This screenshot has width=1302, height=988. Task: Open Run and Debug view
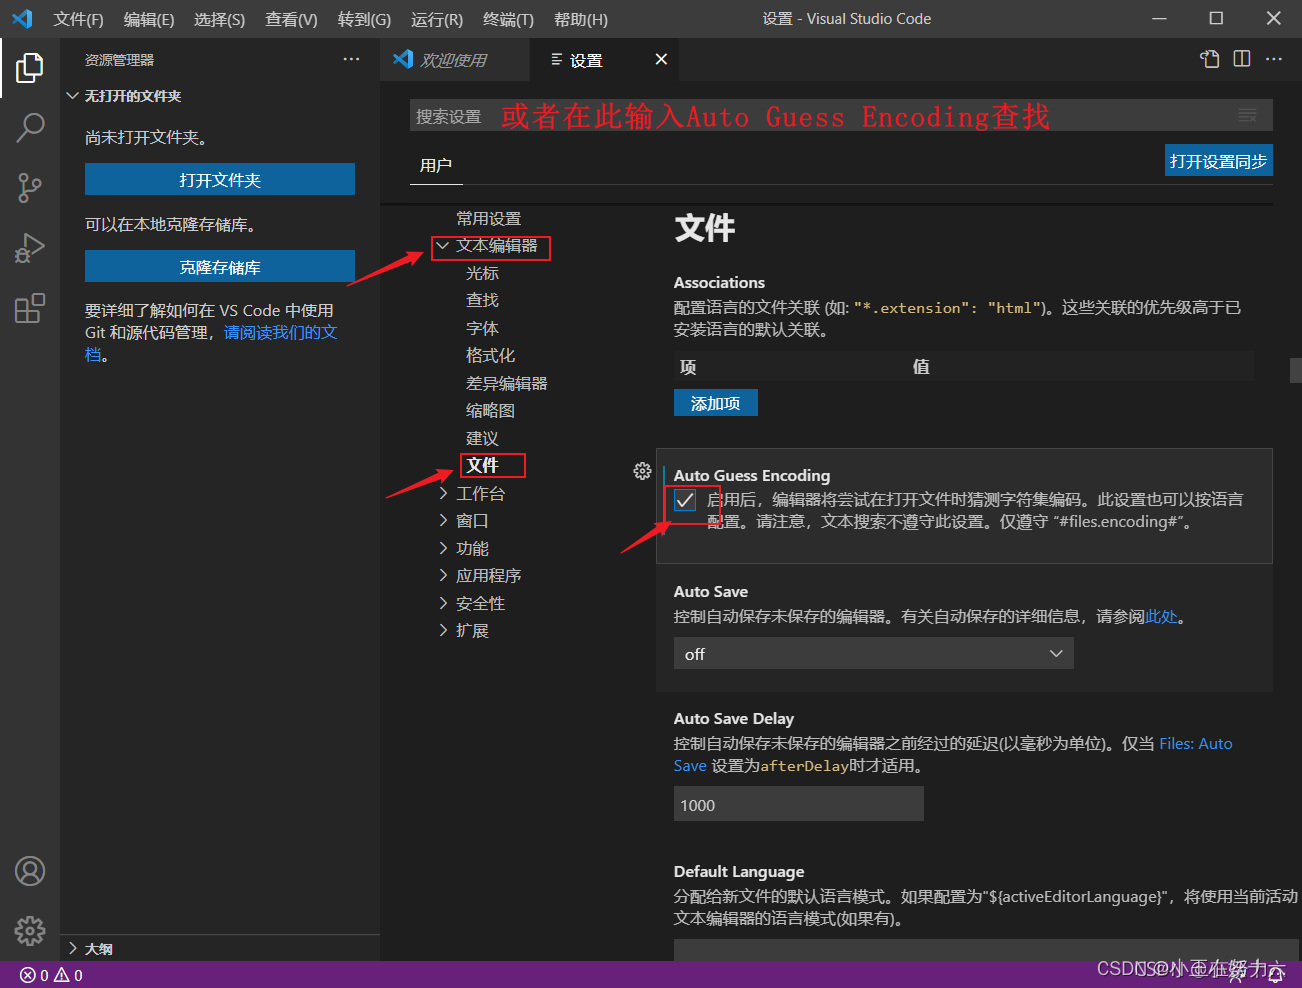click(x=30, y=248)
